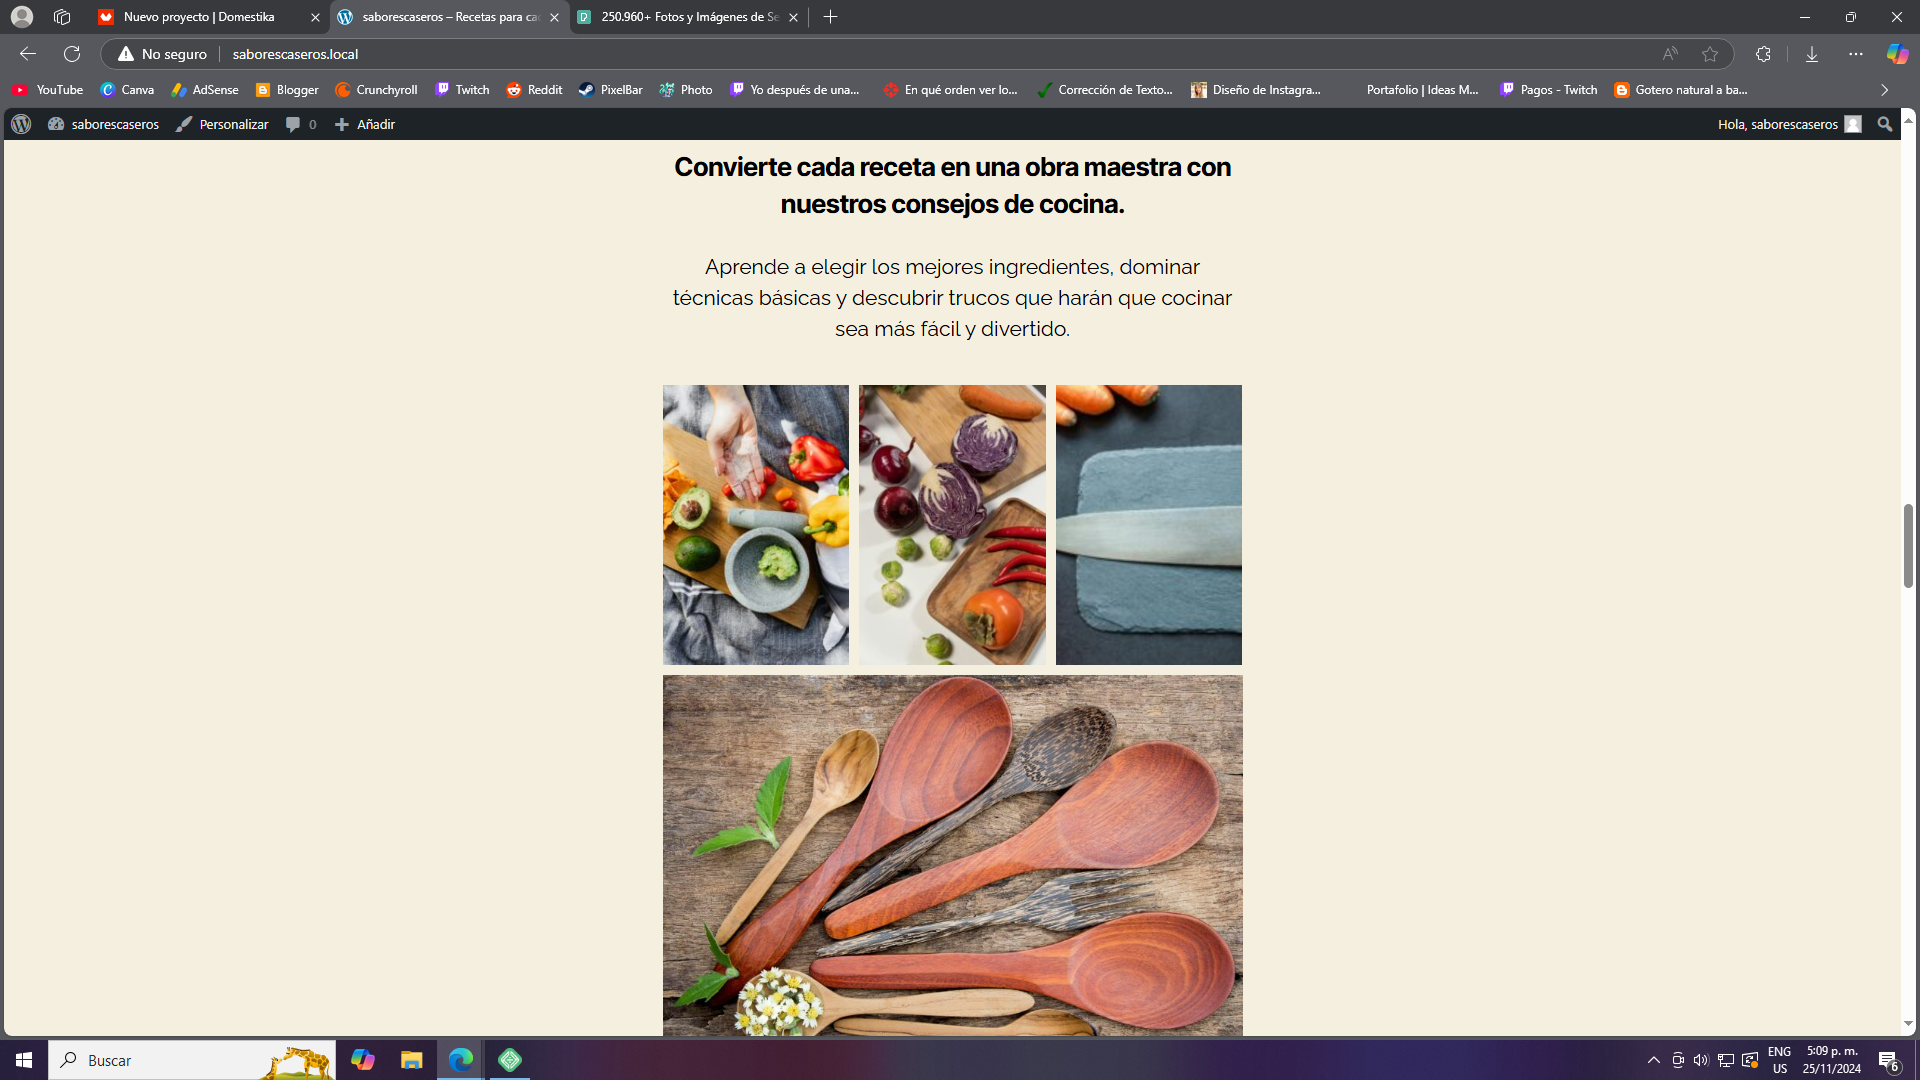Show hidden system tray icons
This screenshot has height=1080, width=1920.
1654,1060
